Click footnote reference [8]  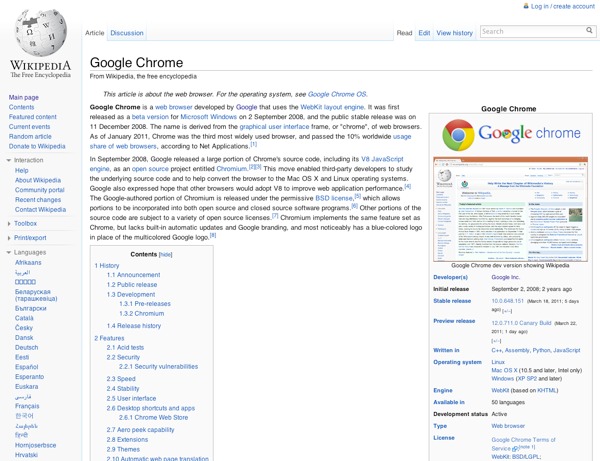(213, 235)
